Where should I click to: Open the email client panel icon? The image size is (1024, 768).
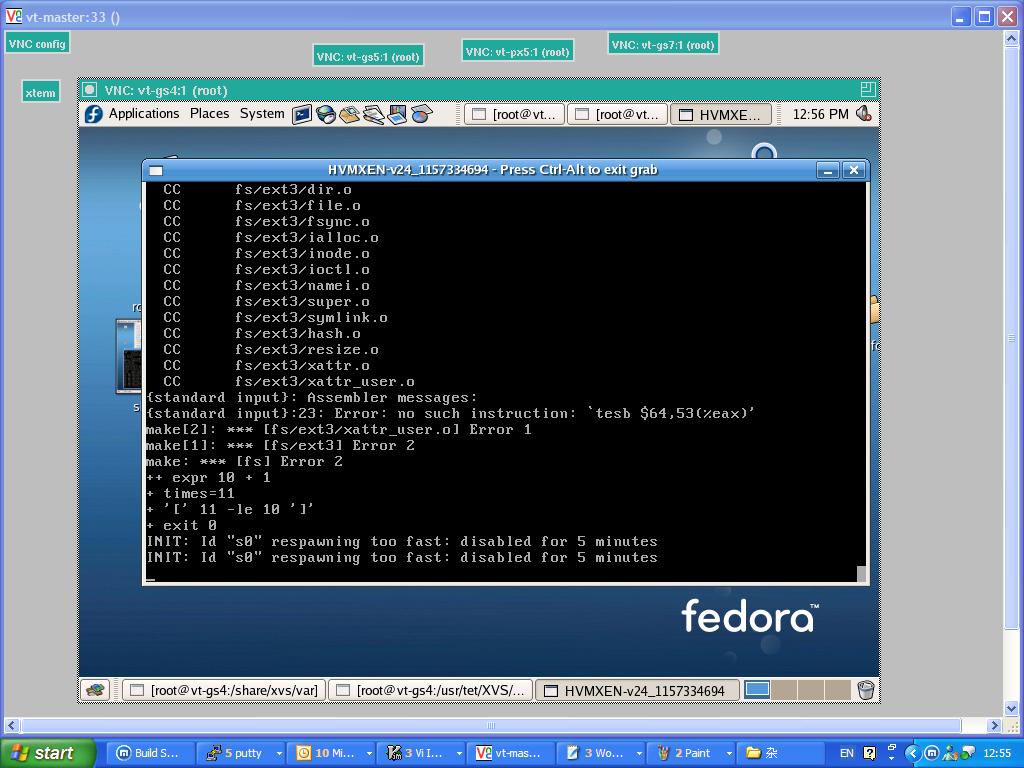(349, 114)
